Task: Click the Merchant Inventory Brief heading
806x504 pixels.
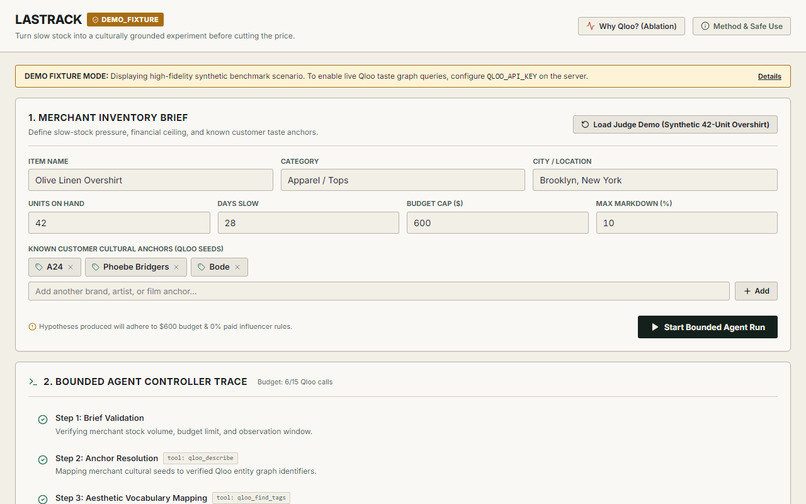Action: click(x=108, y=118)
